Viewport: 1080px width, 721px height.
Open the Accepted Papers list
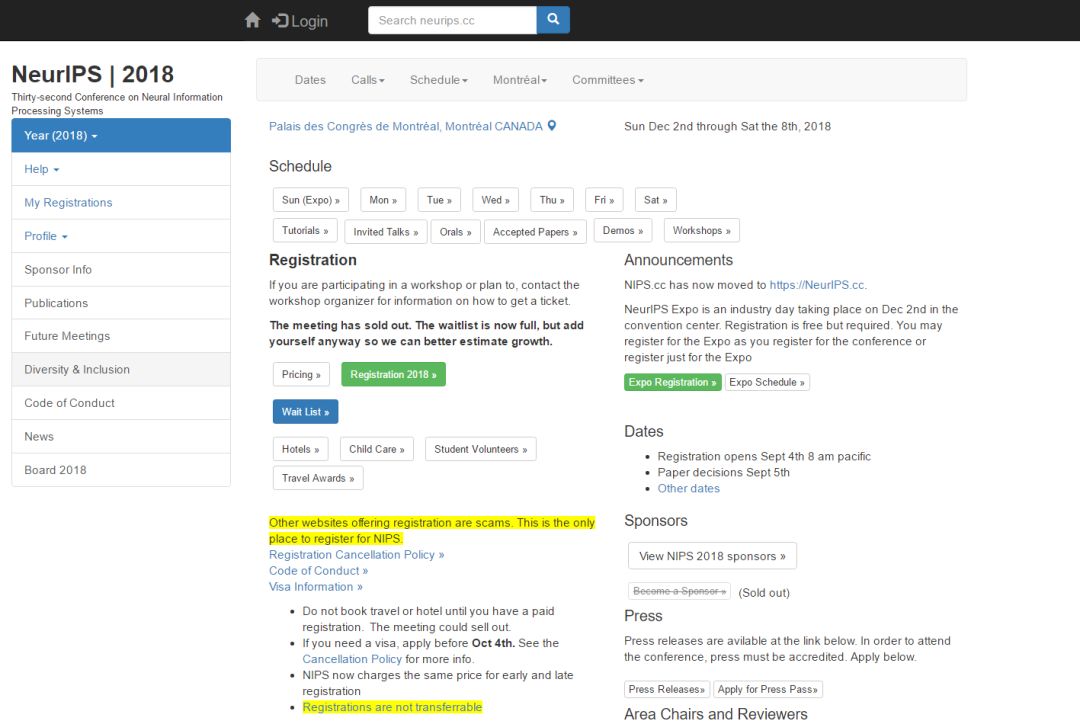(535, 232)
